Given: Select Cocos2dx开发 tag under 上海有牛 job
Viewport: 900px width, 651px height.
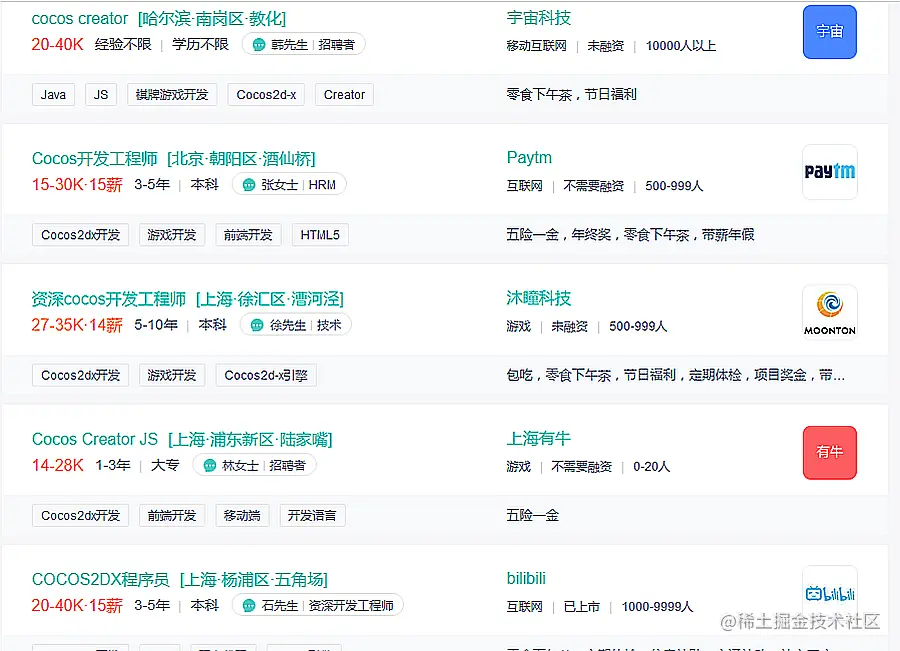Looking at the screenshot, I should pos(80,516).
